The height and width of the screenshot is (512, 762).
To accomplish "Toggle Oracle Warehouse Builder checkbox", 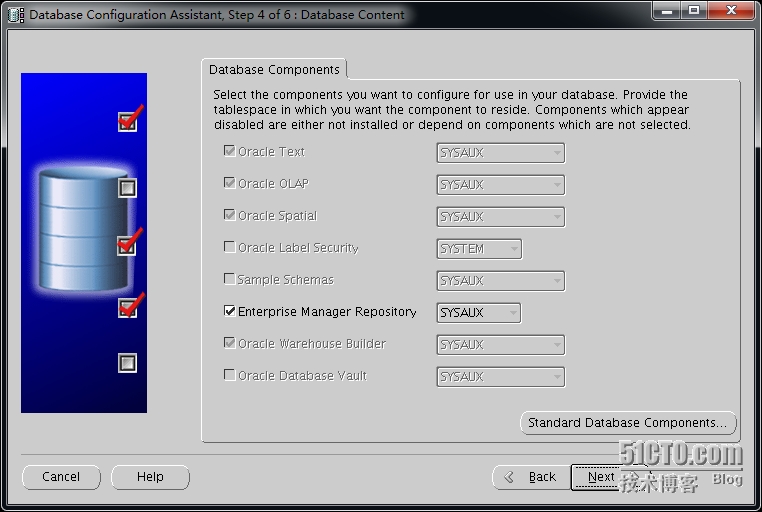I will point(229,343).
